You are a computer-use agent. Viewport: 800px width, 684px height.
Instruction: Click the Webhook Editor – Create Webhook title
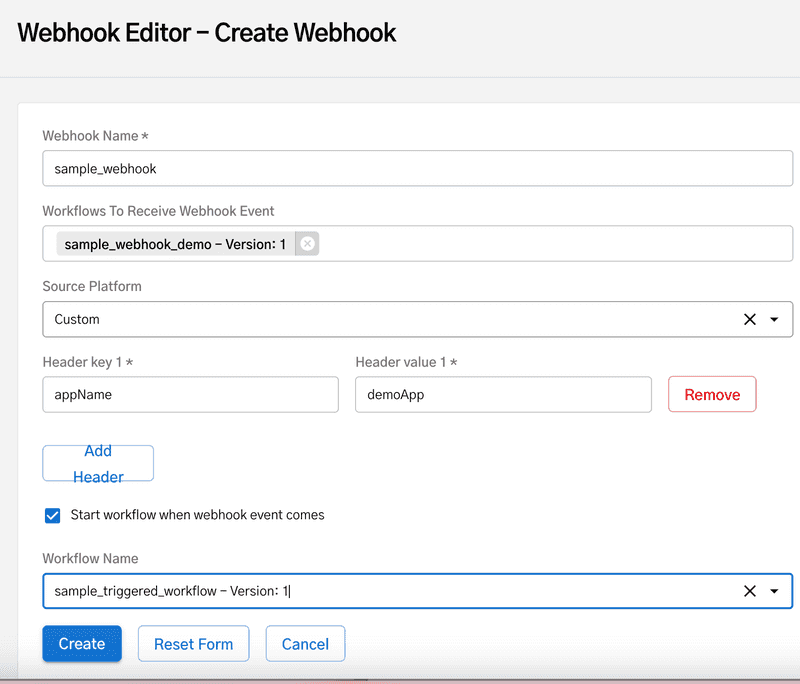pyautogui.click(x=207, y=32)
